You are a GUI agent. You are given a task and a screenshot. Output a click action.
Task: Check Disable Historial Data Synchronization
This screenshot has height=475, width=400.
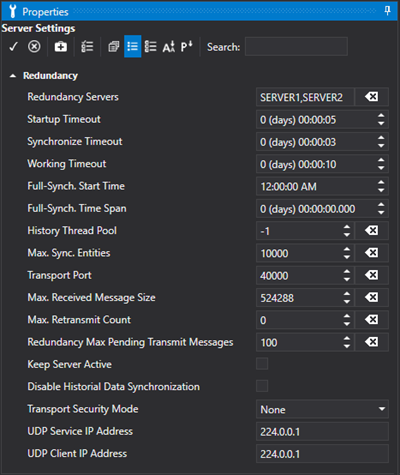(262, 386)
